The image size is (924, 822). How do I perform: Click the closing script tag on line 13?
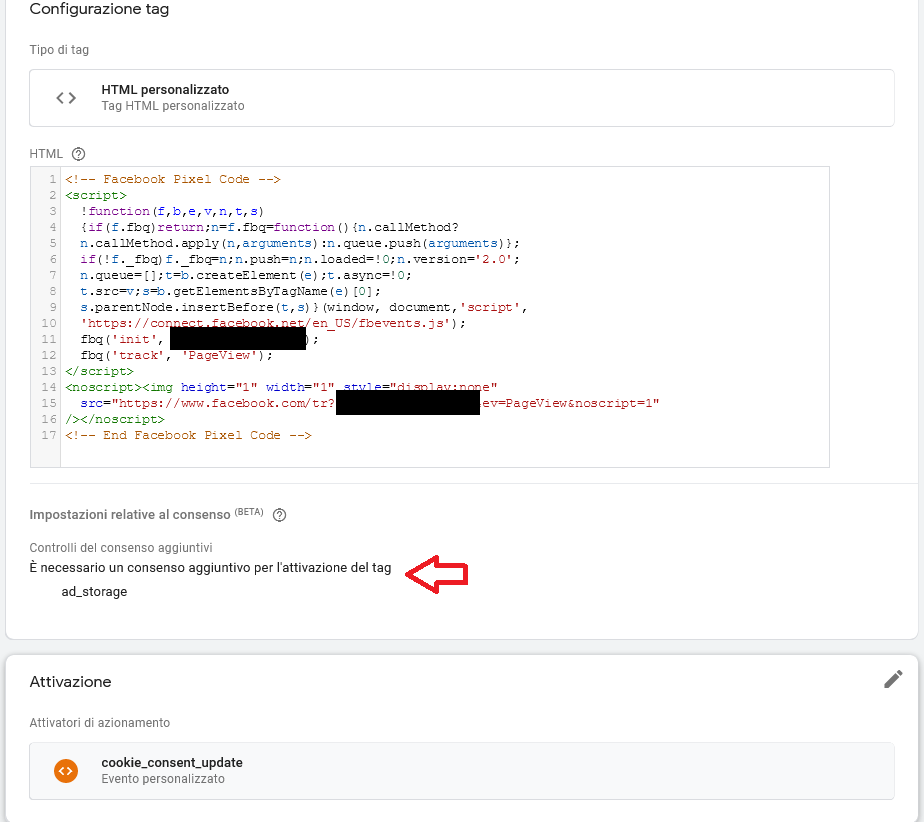click(x=99, y=371)
